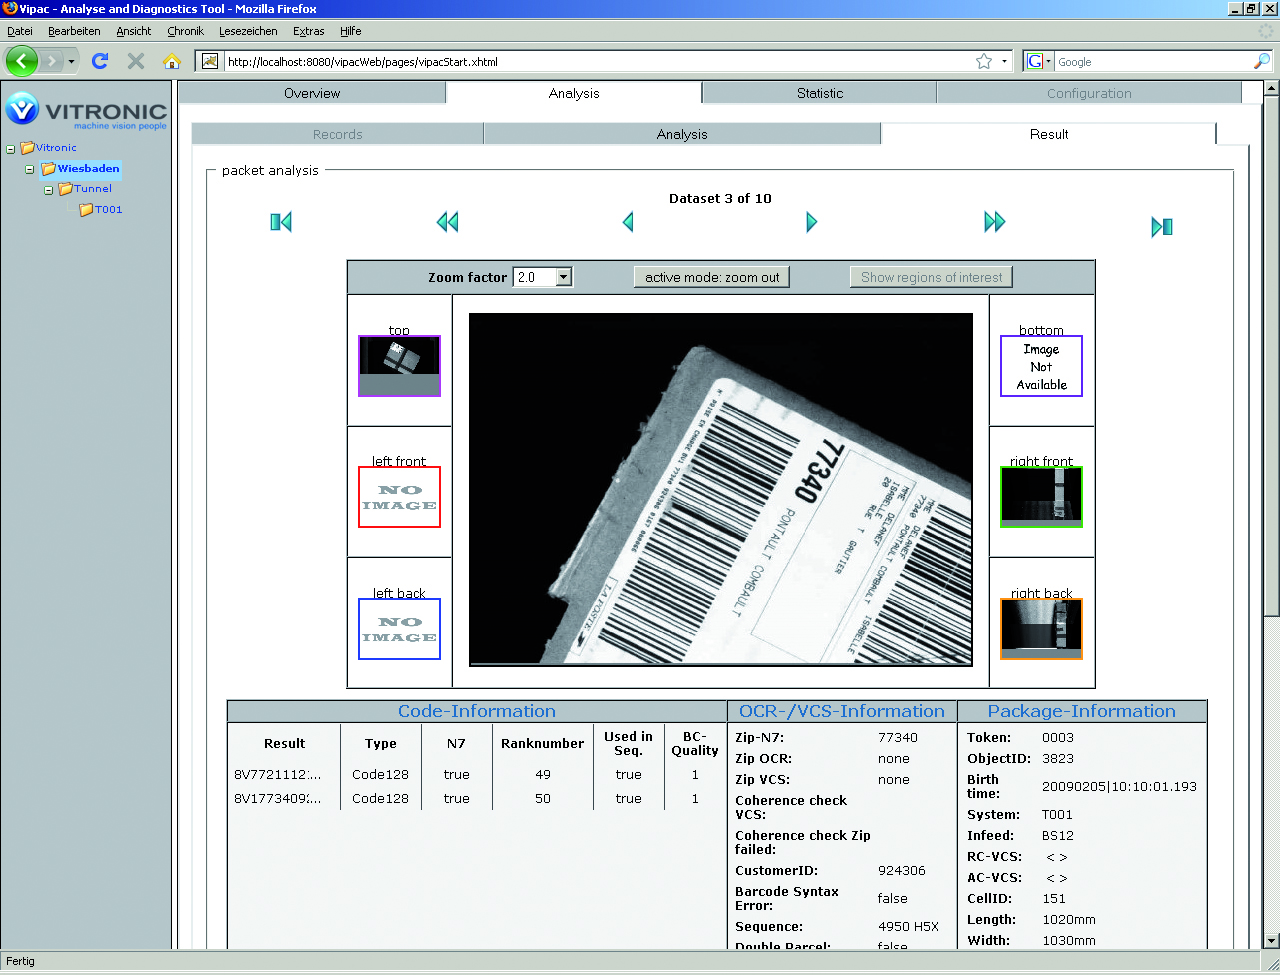Click the 'active mode: zoom out' button

(712, 277)
